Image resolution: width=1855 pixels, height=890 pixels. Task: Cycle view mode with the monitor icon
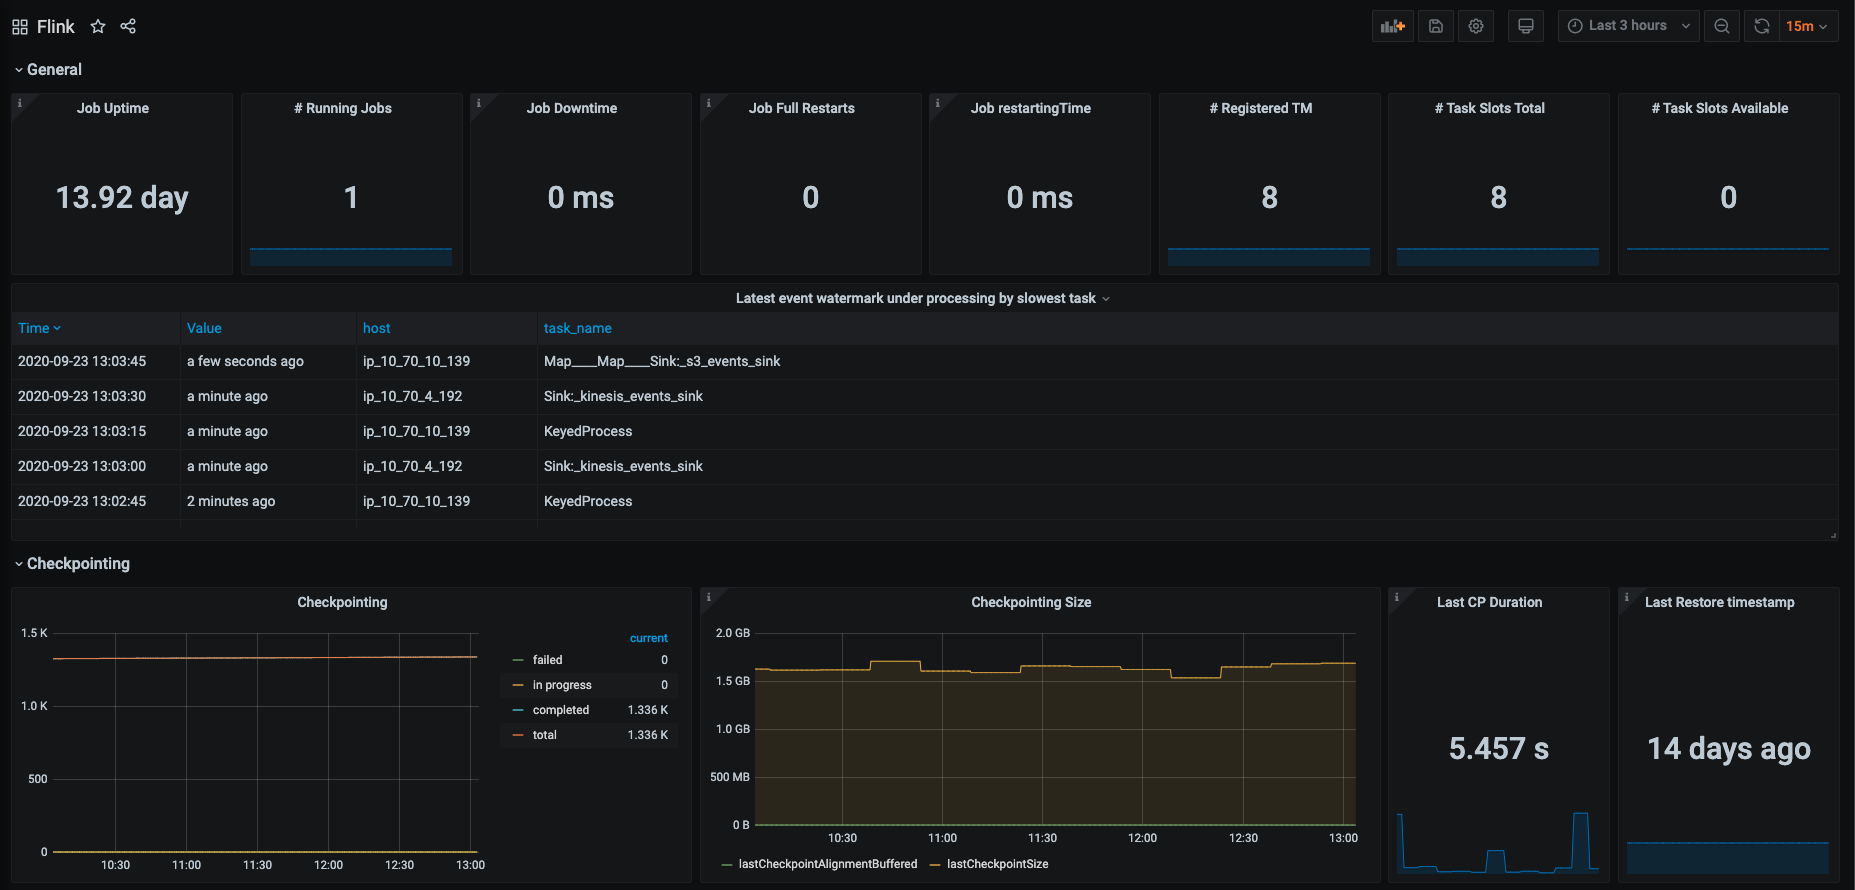point(1525,26)
